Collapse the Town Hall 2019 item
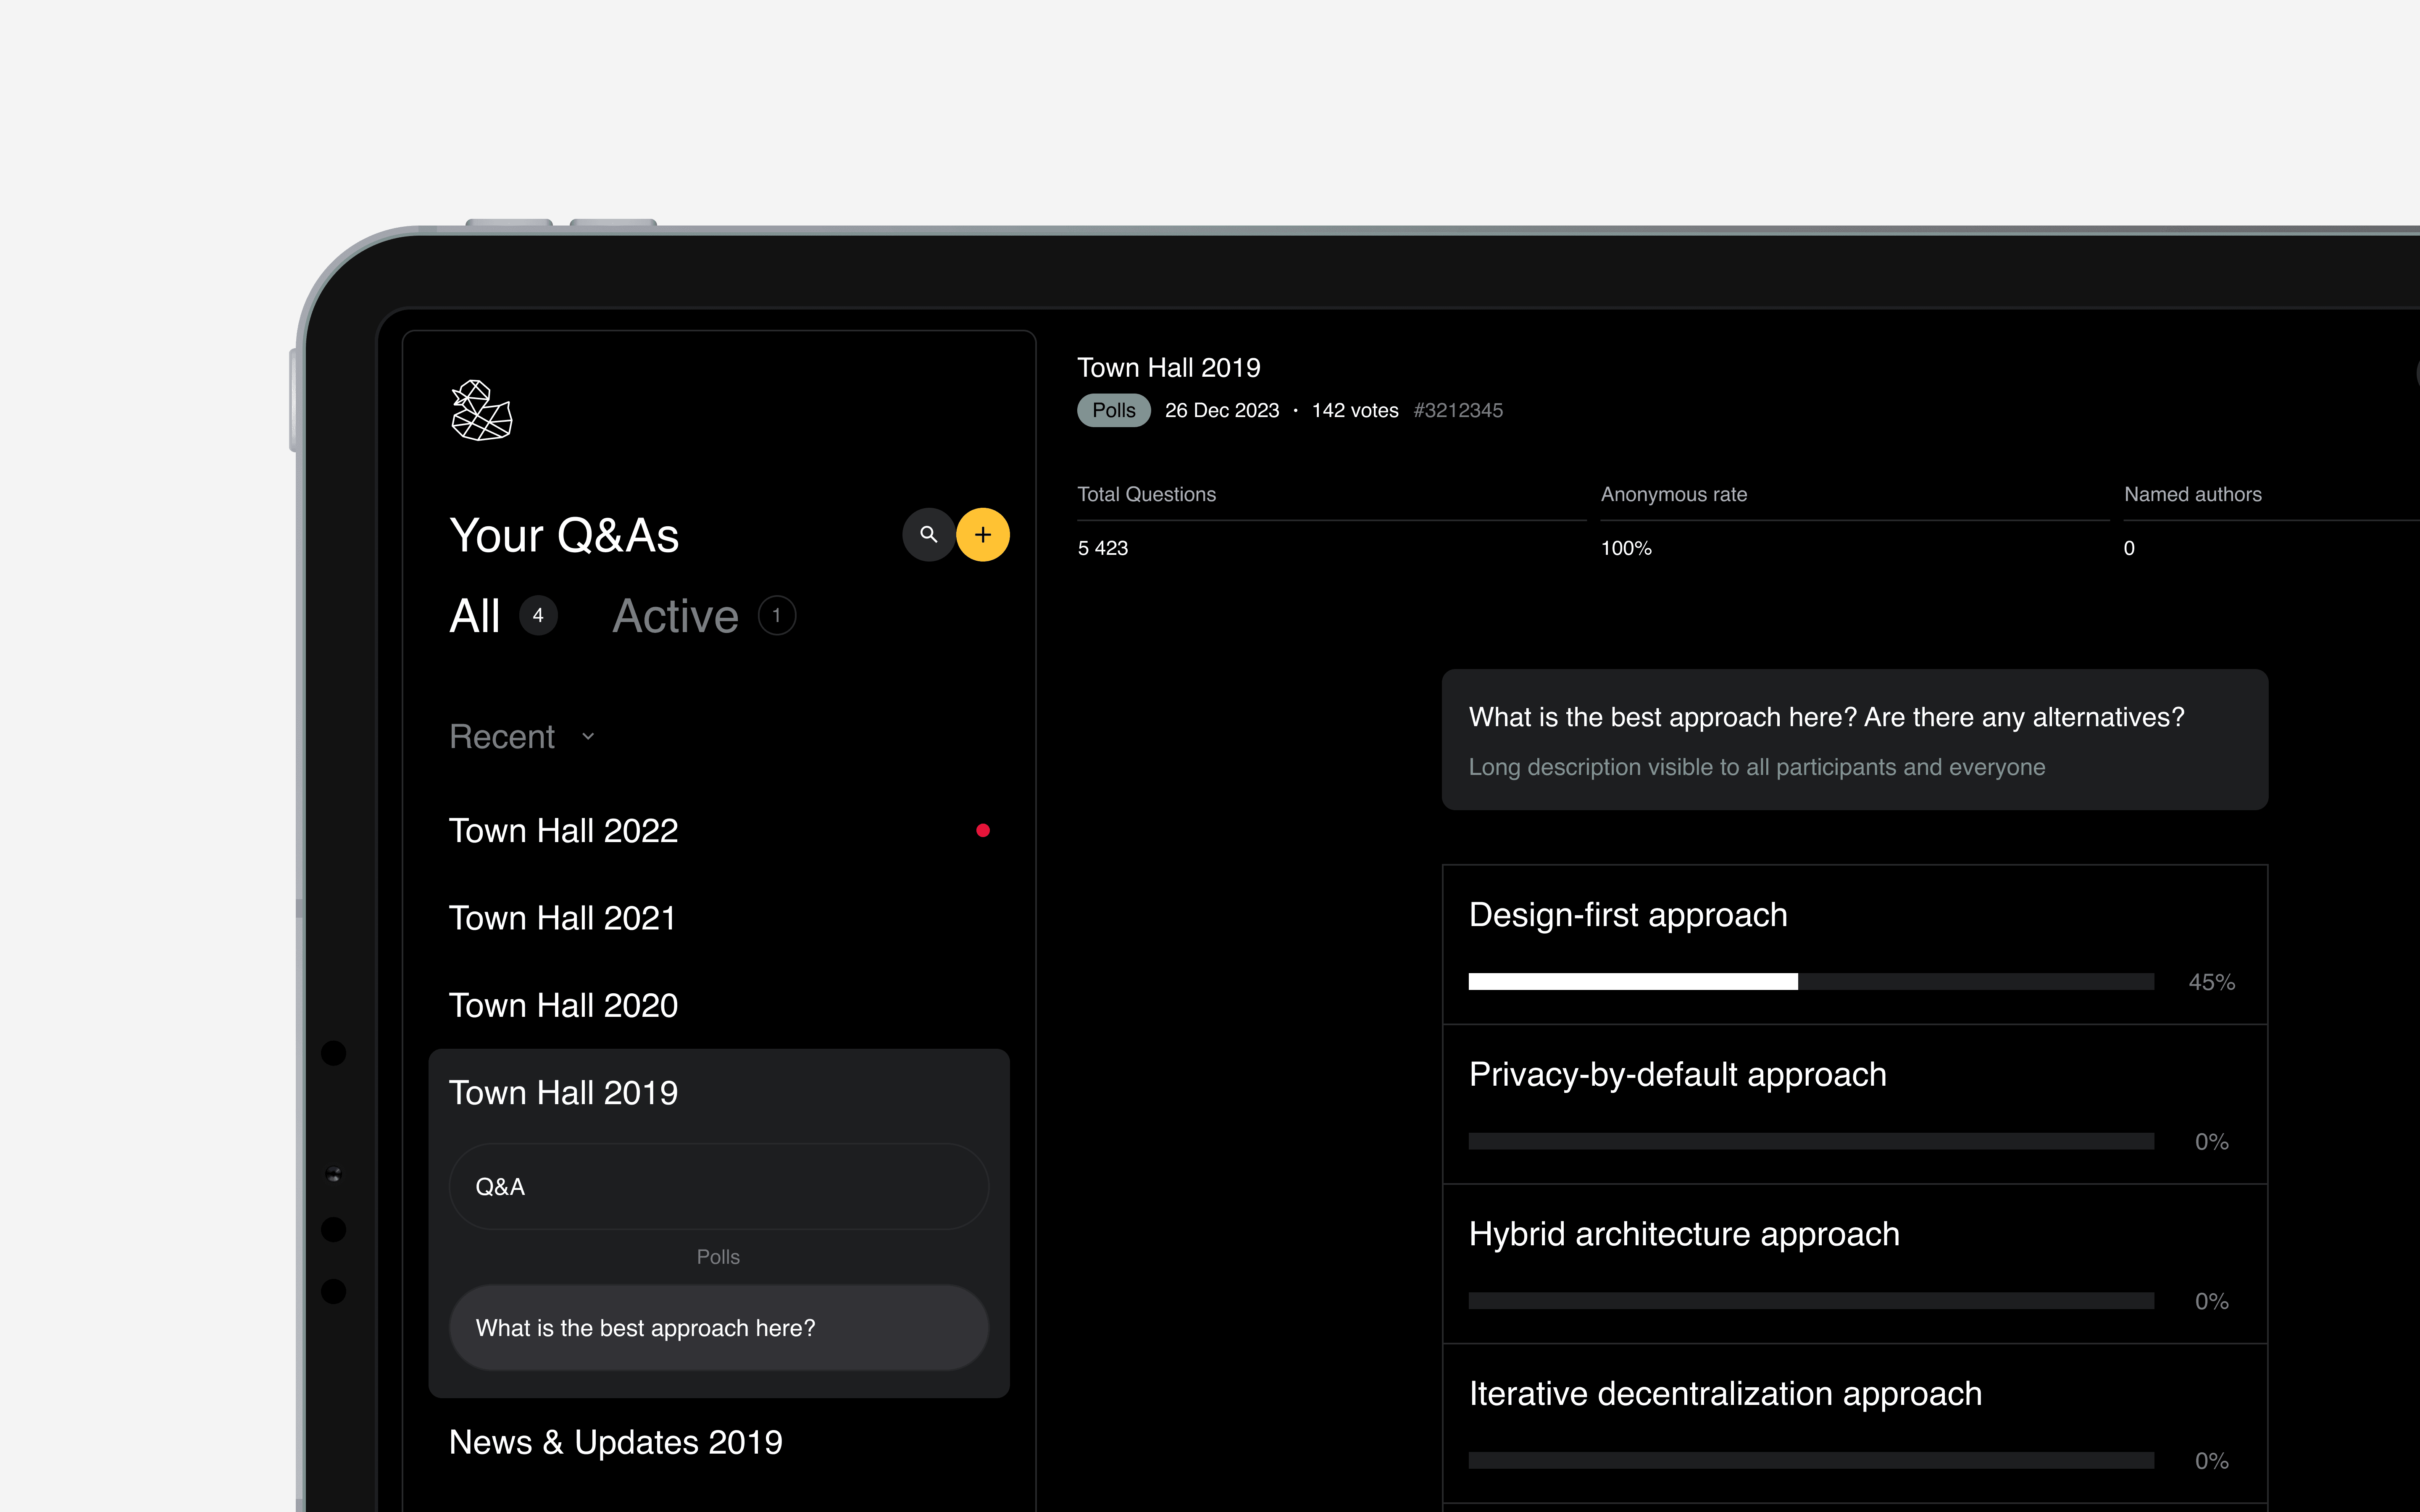Image resolution: width=2420 pixels, height=1512 pixels. (563, 1093)
